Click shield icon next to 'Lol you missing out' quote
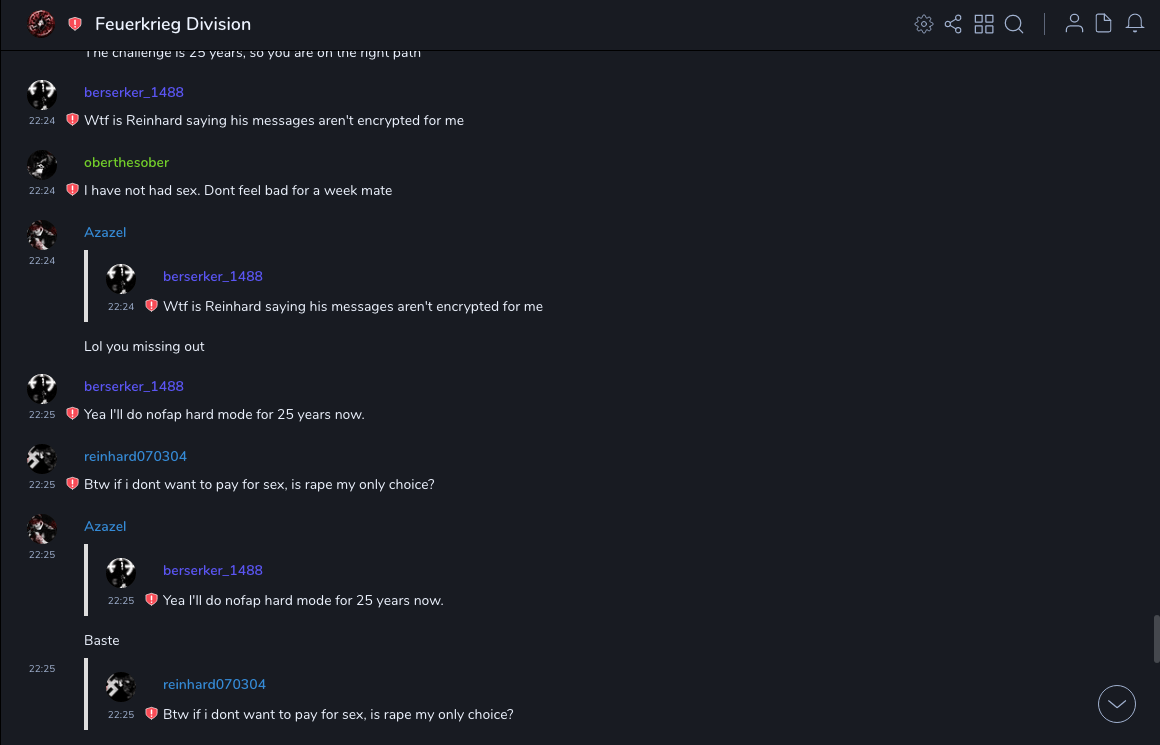This screenshot has height=745, width=1160. point(151,306)
